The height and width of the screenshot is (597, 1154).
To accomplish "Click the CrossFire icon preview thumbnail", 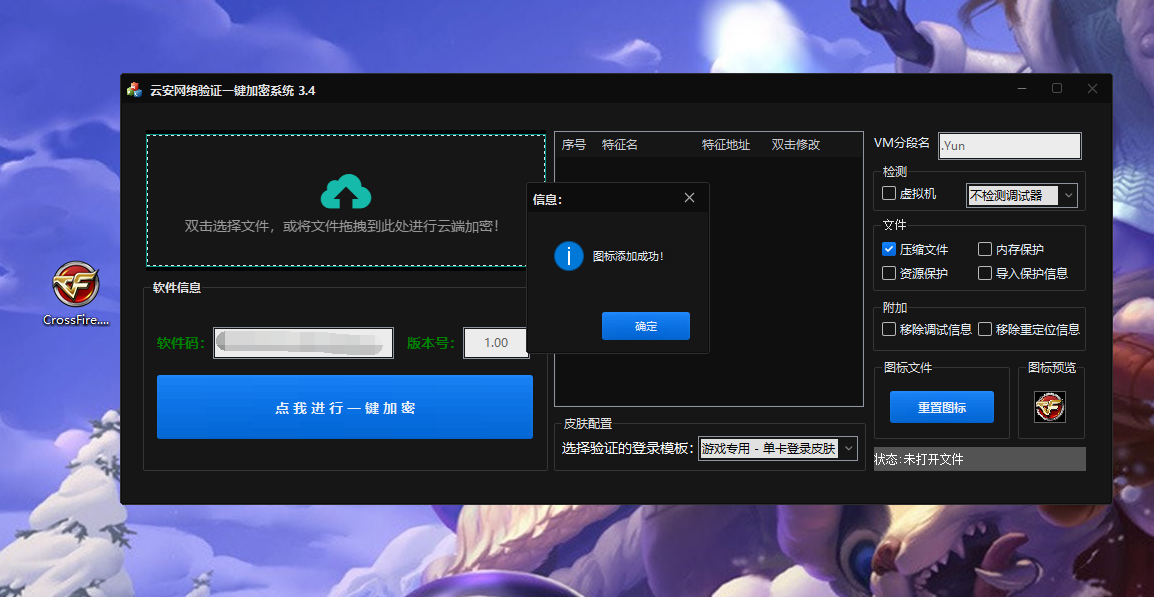I will pyautogui.click(x=1050, y=406).
